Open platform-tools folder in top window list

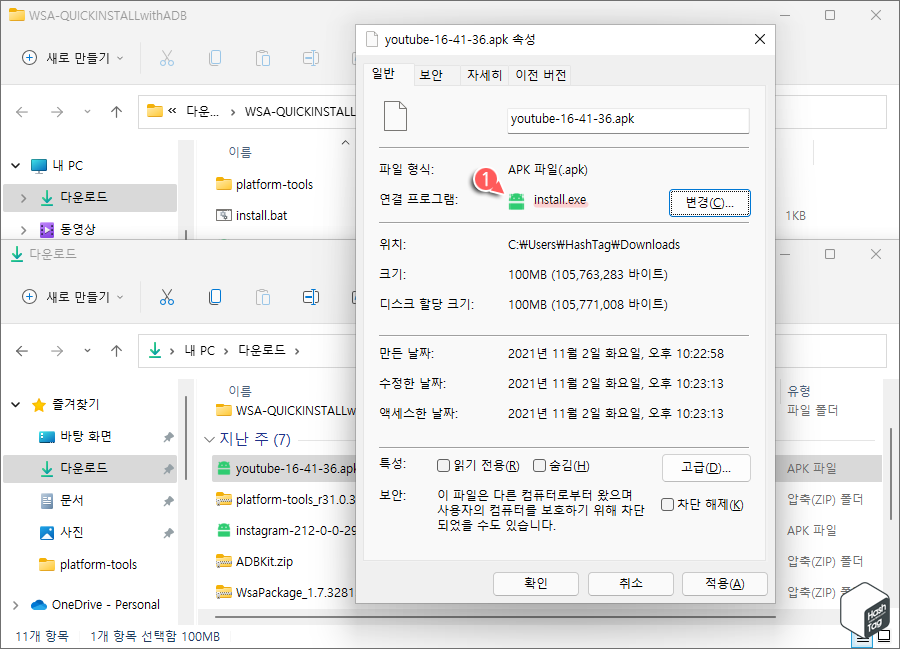(265, 184)
